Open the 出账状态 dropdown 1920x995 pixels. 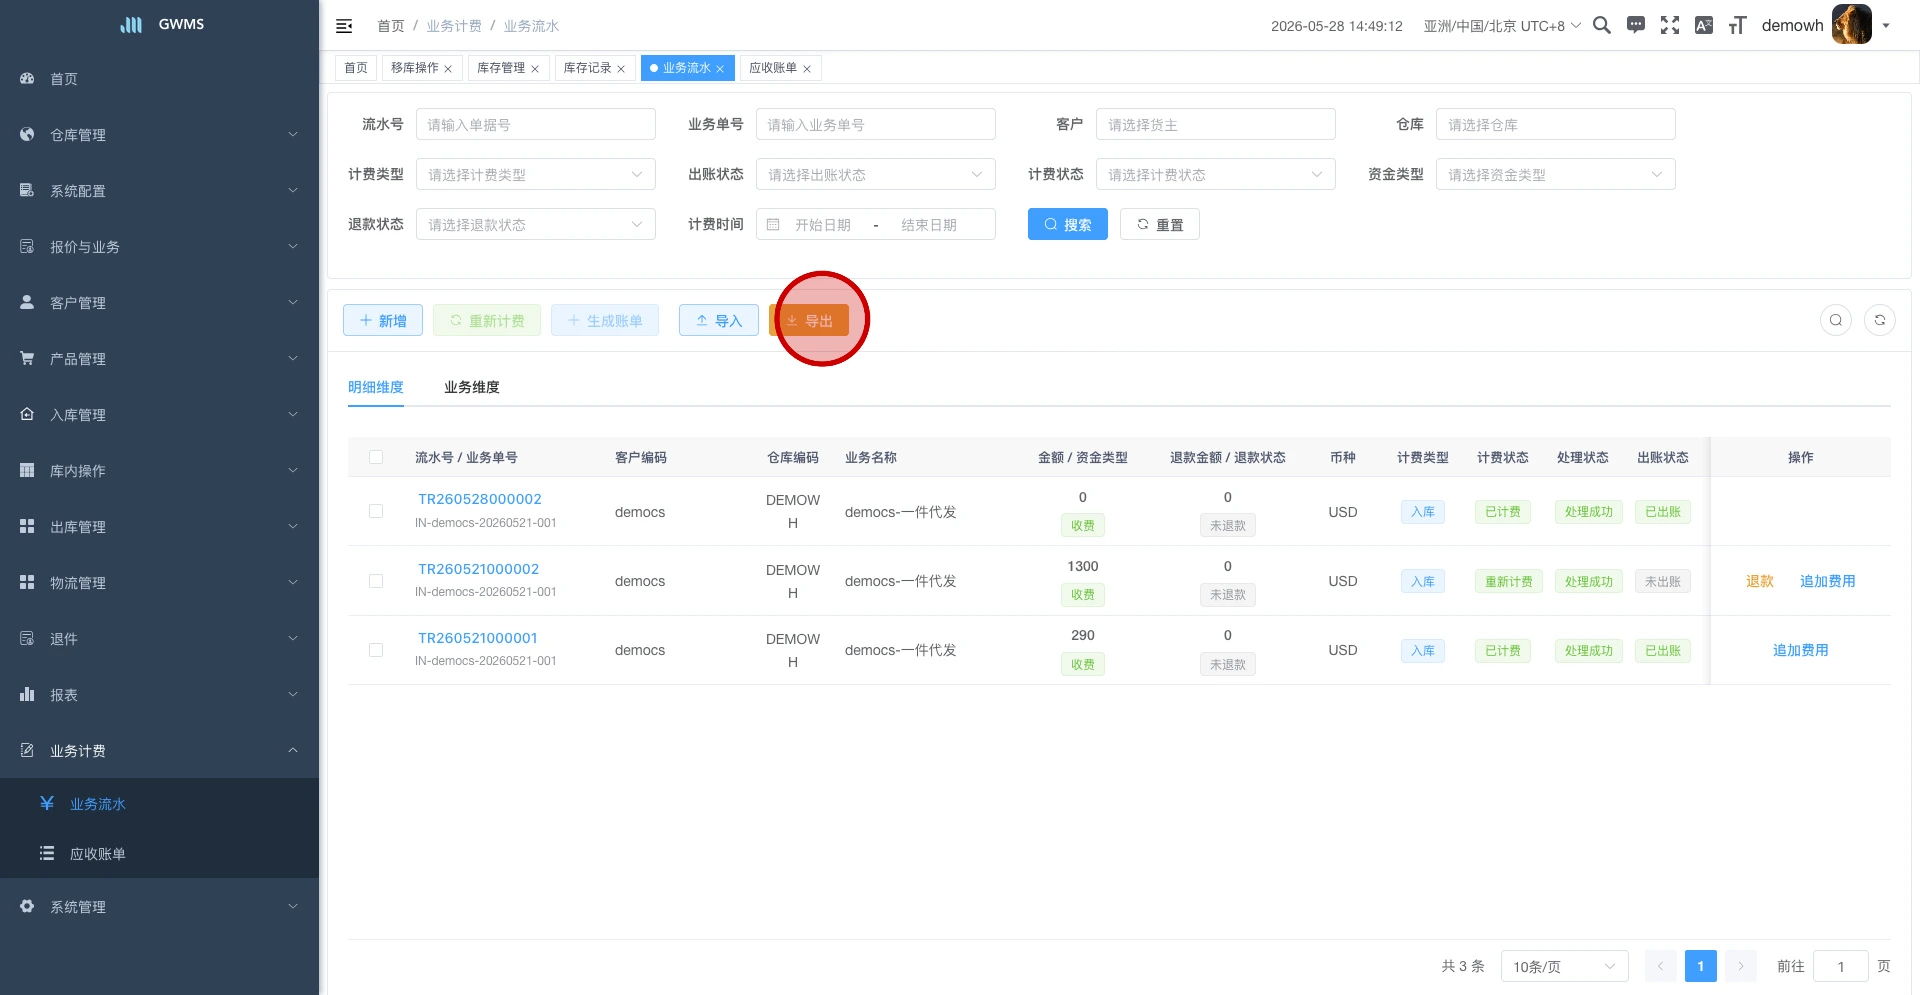(876, 174)
